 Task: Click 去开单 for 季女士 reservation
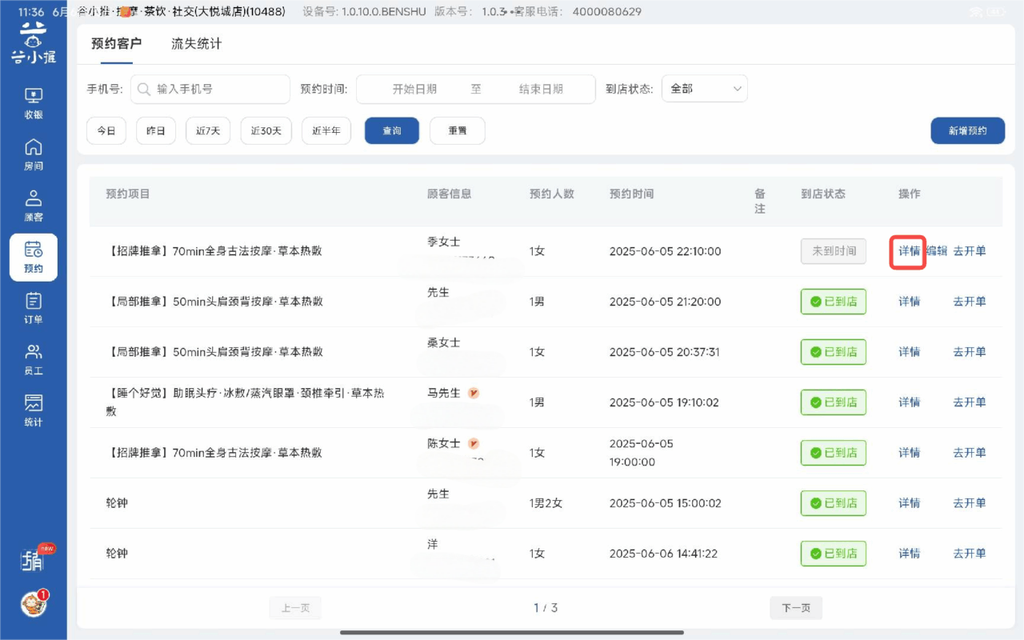coord(969,251)
